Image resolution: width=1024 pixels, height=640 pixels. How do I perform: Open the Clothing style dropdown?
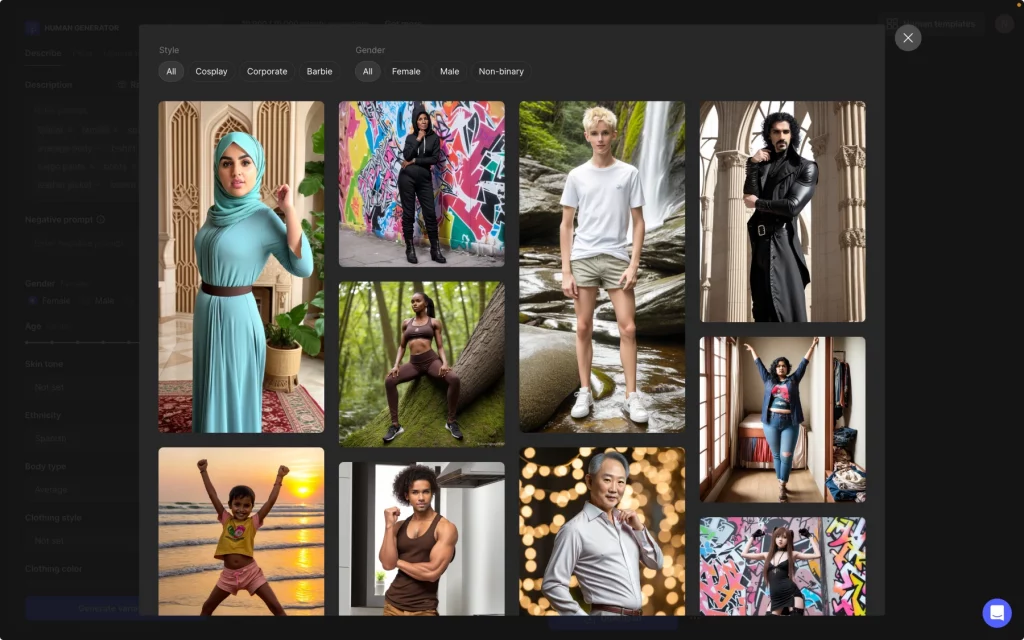[x=82, y=541]
